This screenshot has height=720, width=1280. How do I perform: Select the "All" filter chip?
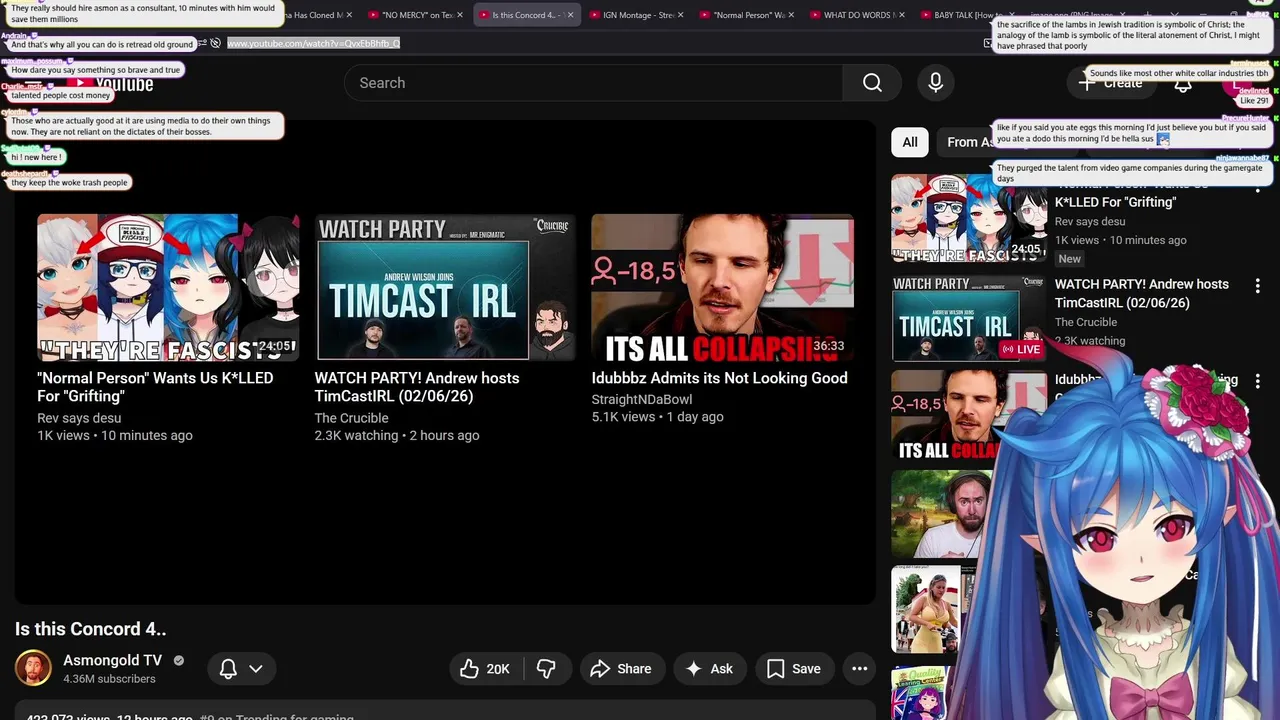click(910, 142)
